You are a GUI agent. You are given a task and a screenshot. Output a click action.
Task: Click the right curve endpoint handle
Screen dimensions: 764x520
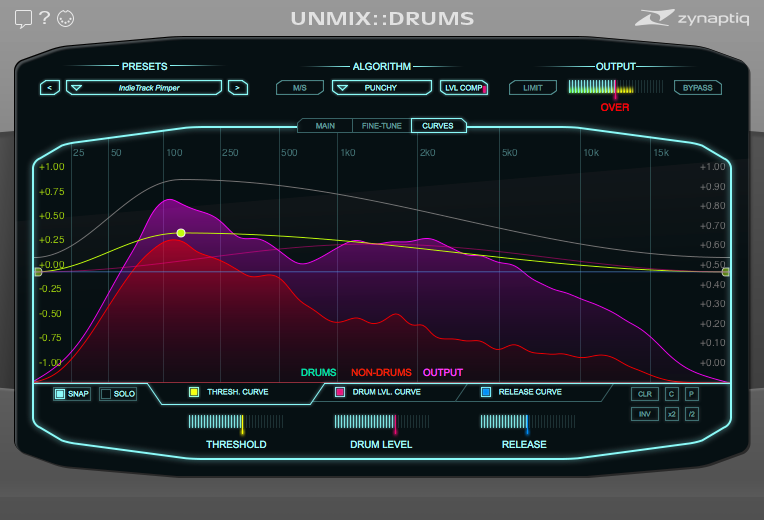coord(726,272)
